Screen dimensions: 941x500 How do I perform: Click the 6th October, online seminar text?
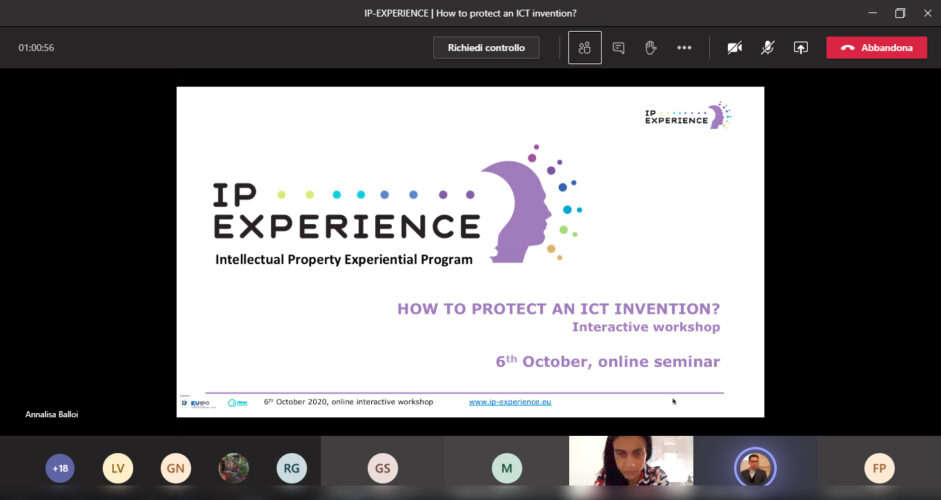click(607, 361)
